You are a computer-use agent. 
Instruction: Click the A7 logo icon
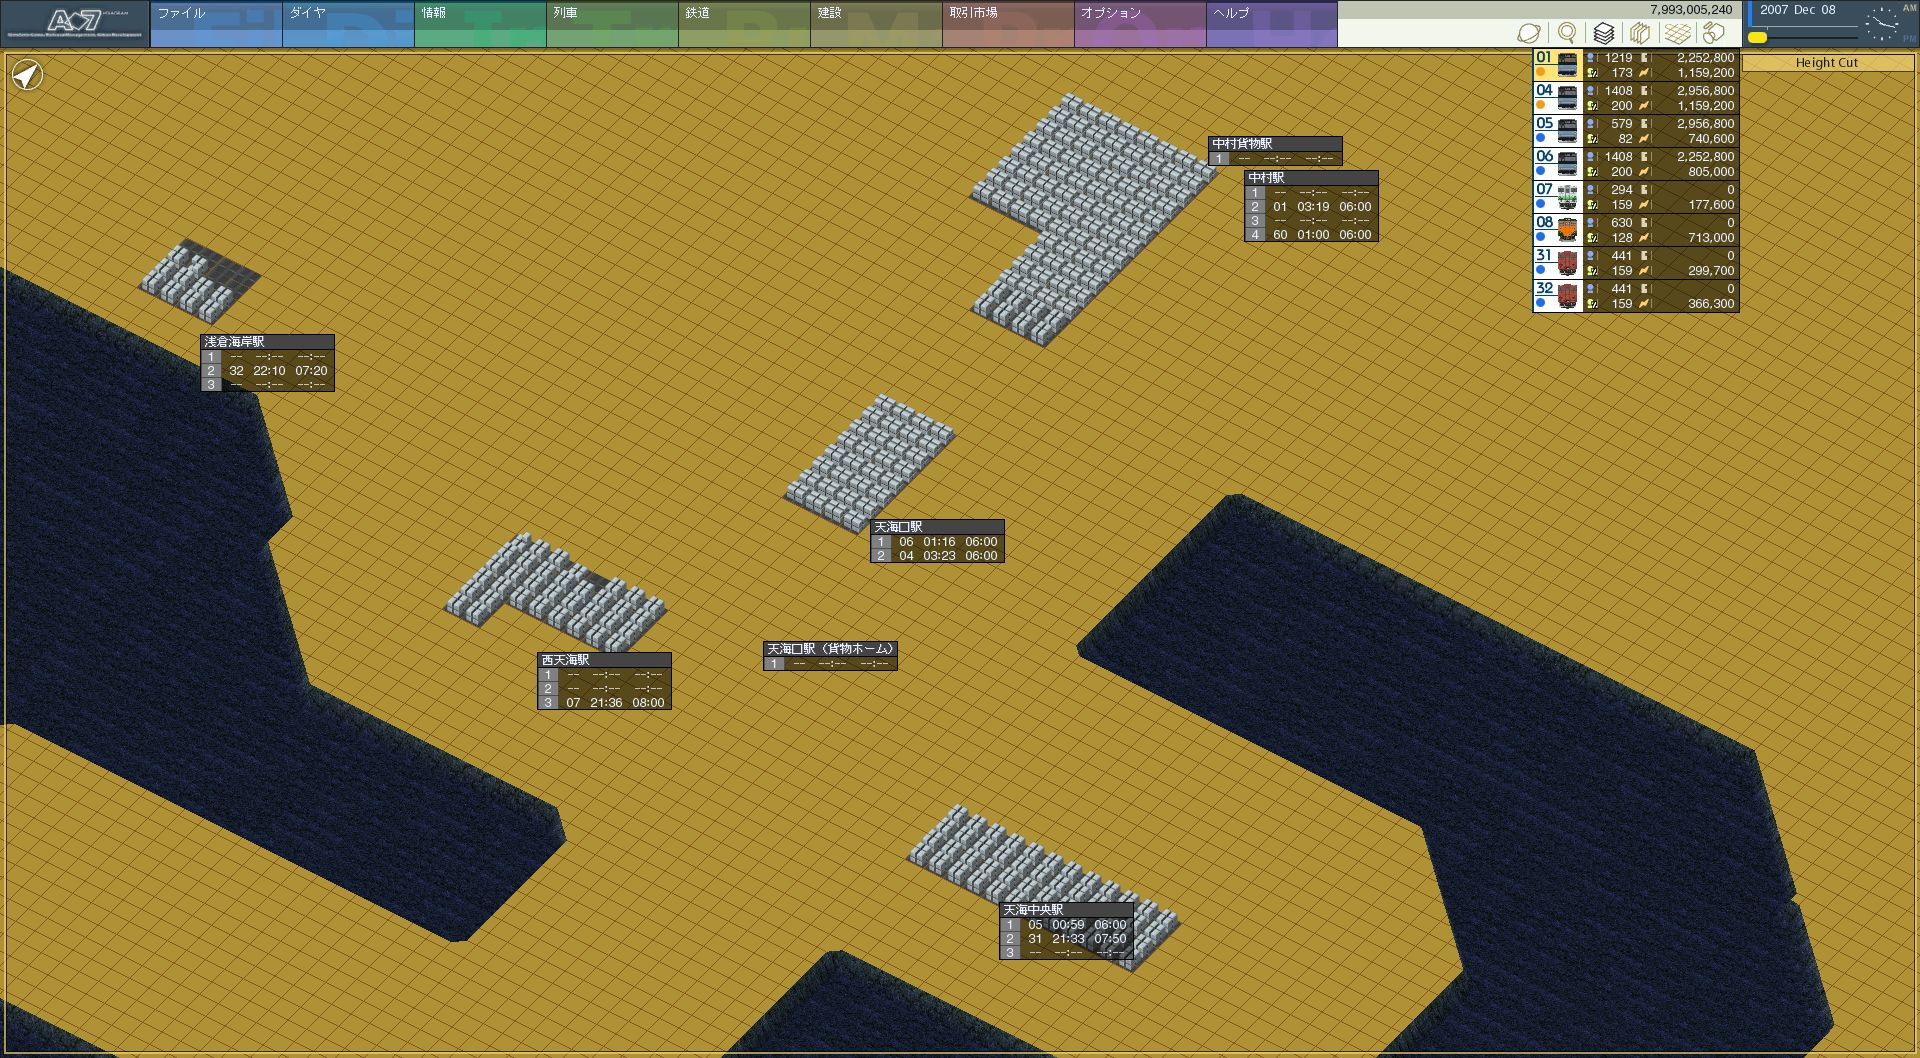[75, 24]
